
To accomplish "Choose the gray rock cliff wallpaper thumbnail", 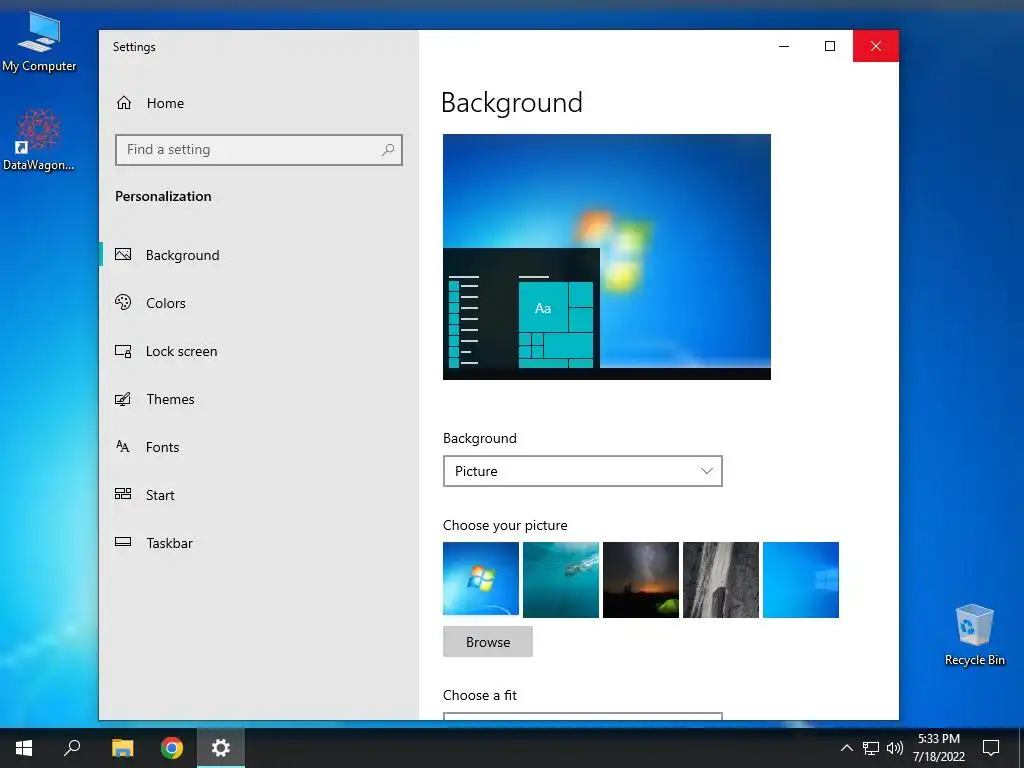I will coord(720,579).
